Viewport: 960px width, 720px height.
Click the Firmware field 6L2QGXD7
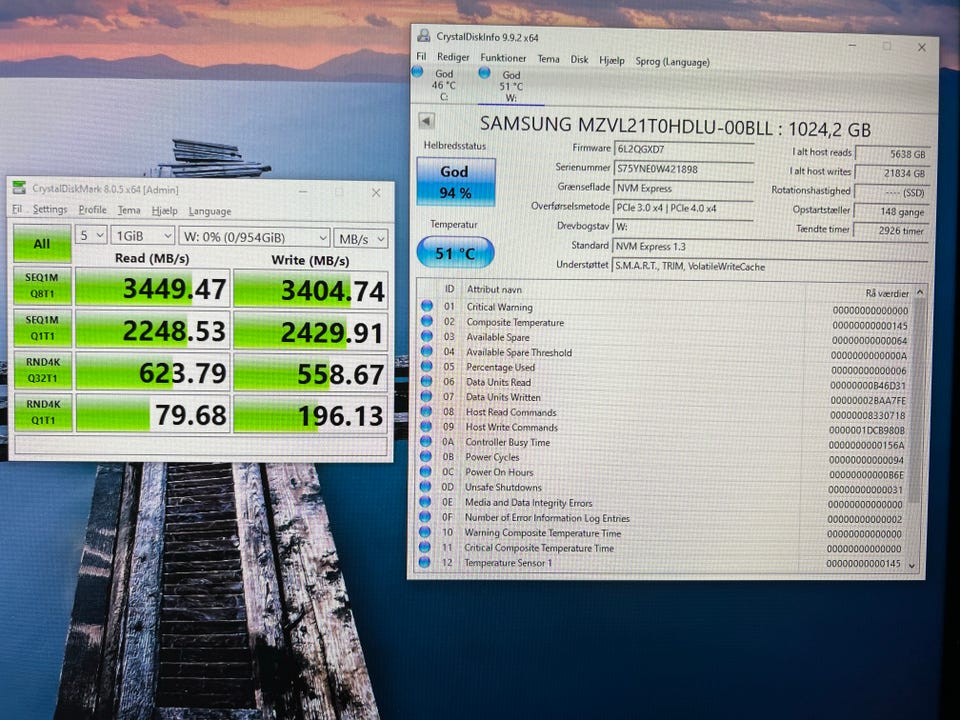pos(683,149)
